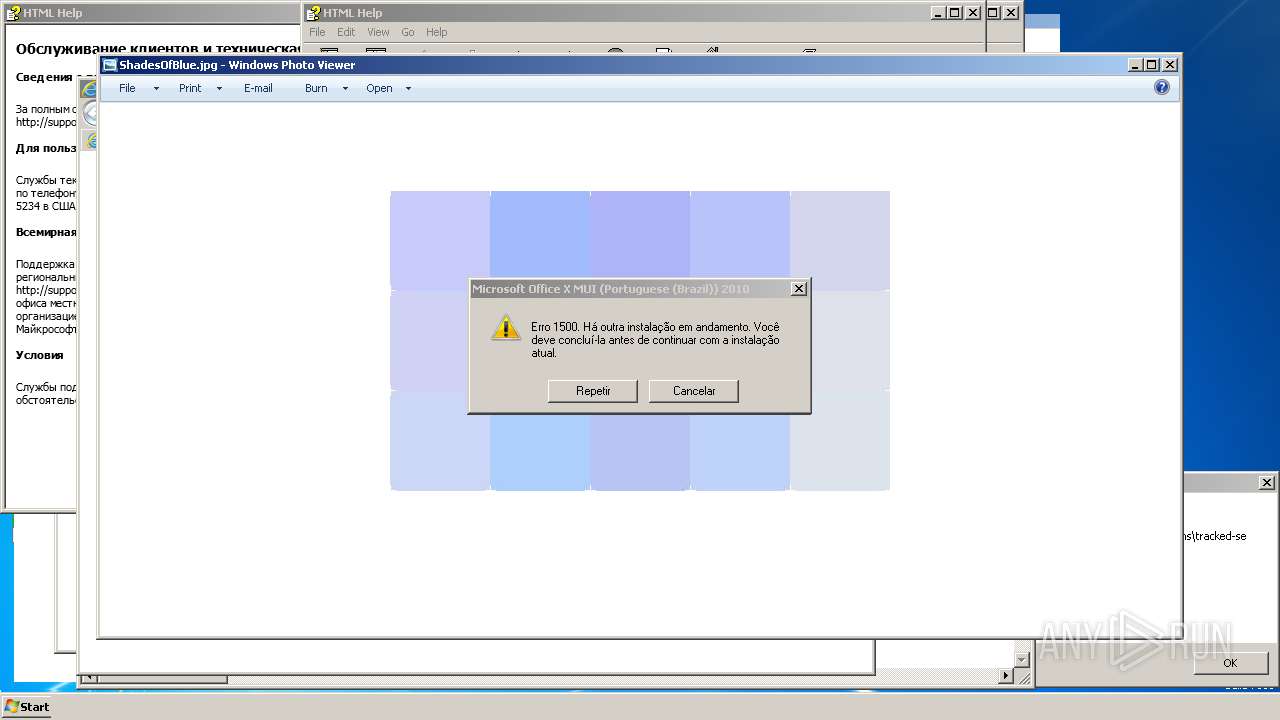Maximize the Windows Photo Viewer window
The width and height of the screenshot is (1280, 720).
(1152, 65)
